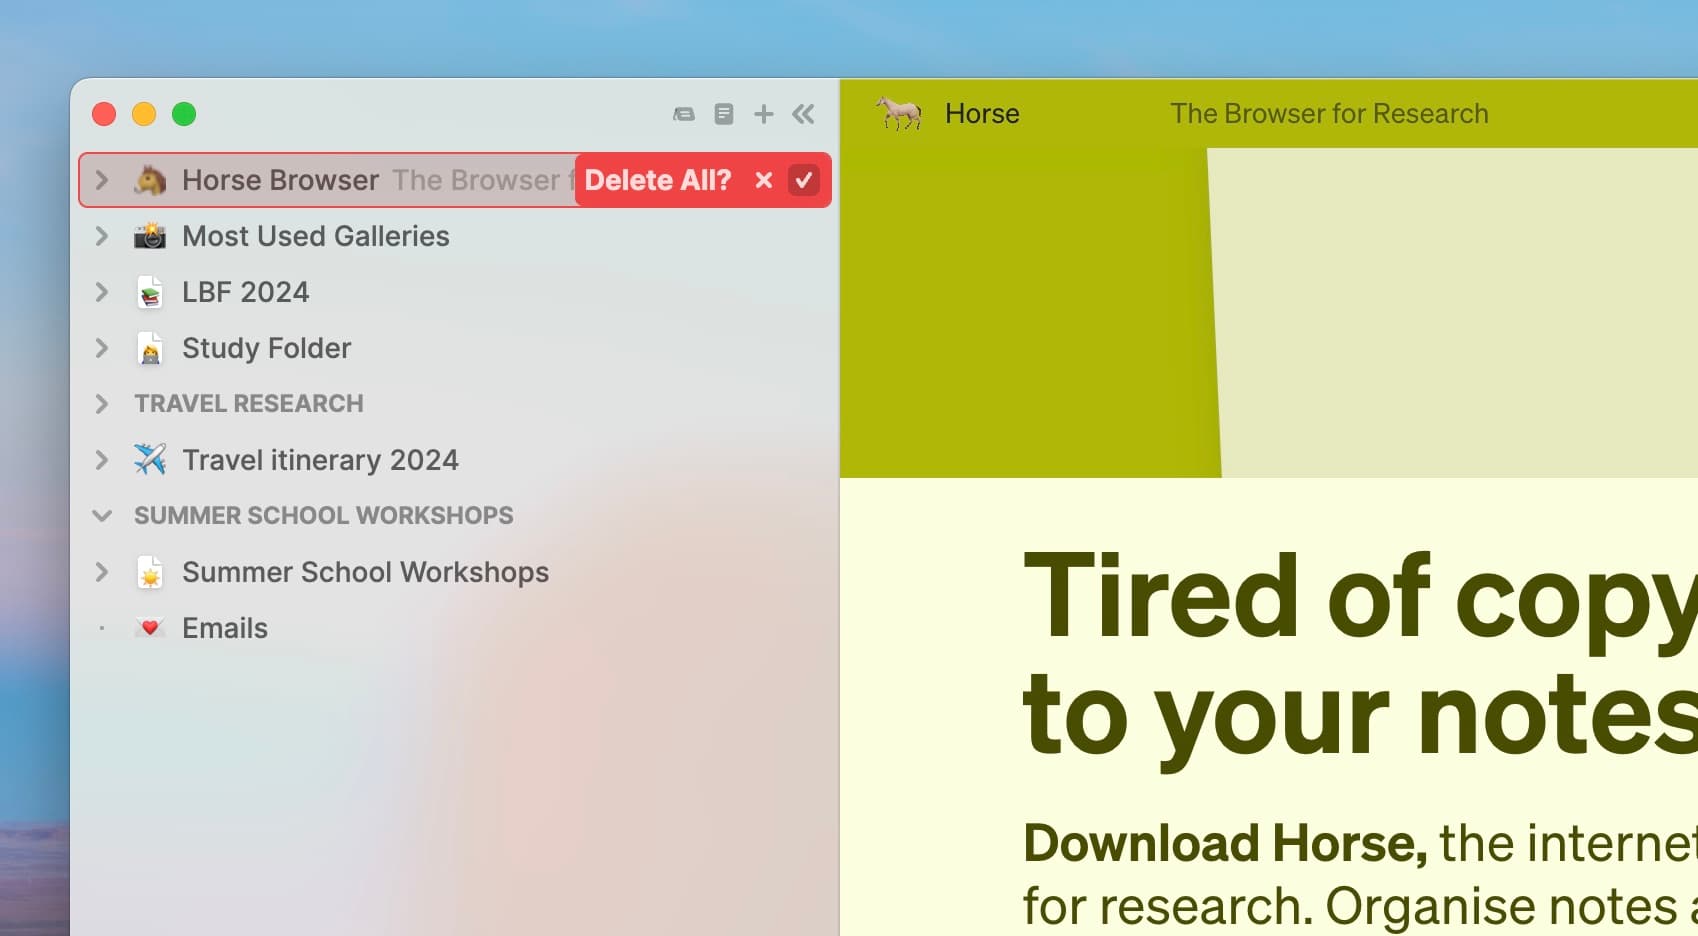This screenshot has height=936, width=1698.
Task: Select the camera icon for Most Used Galleries
Action: coord(149,236)
